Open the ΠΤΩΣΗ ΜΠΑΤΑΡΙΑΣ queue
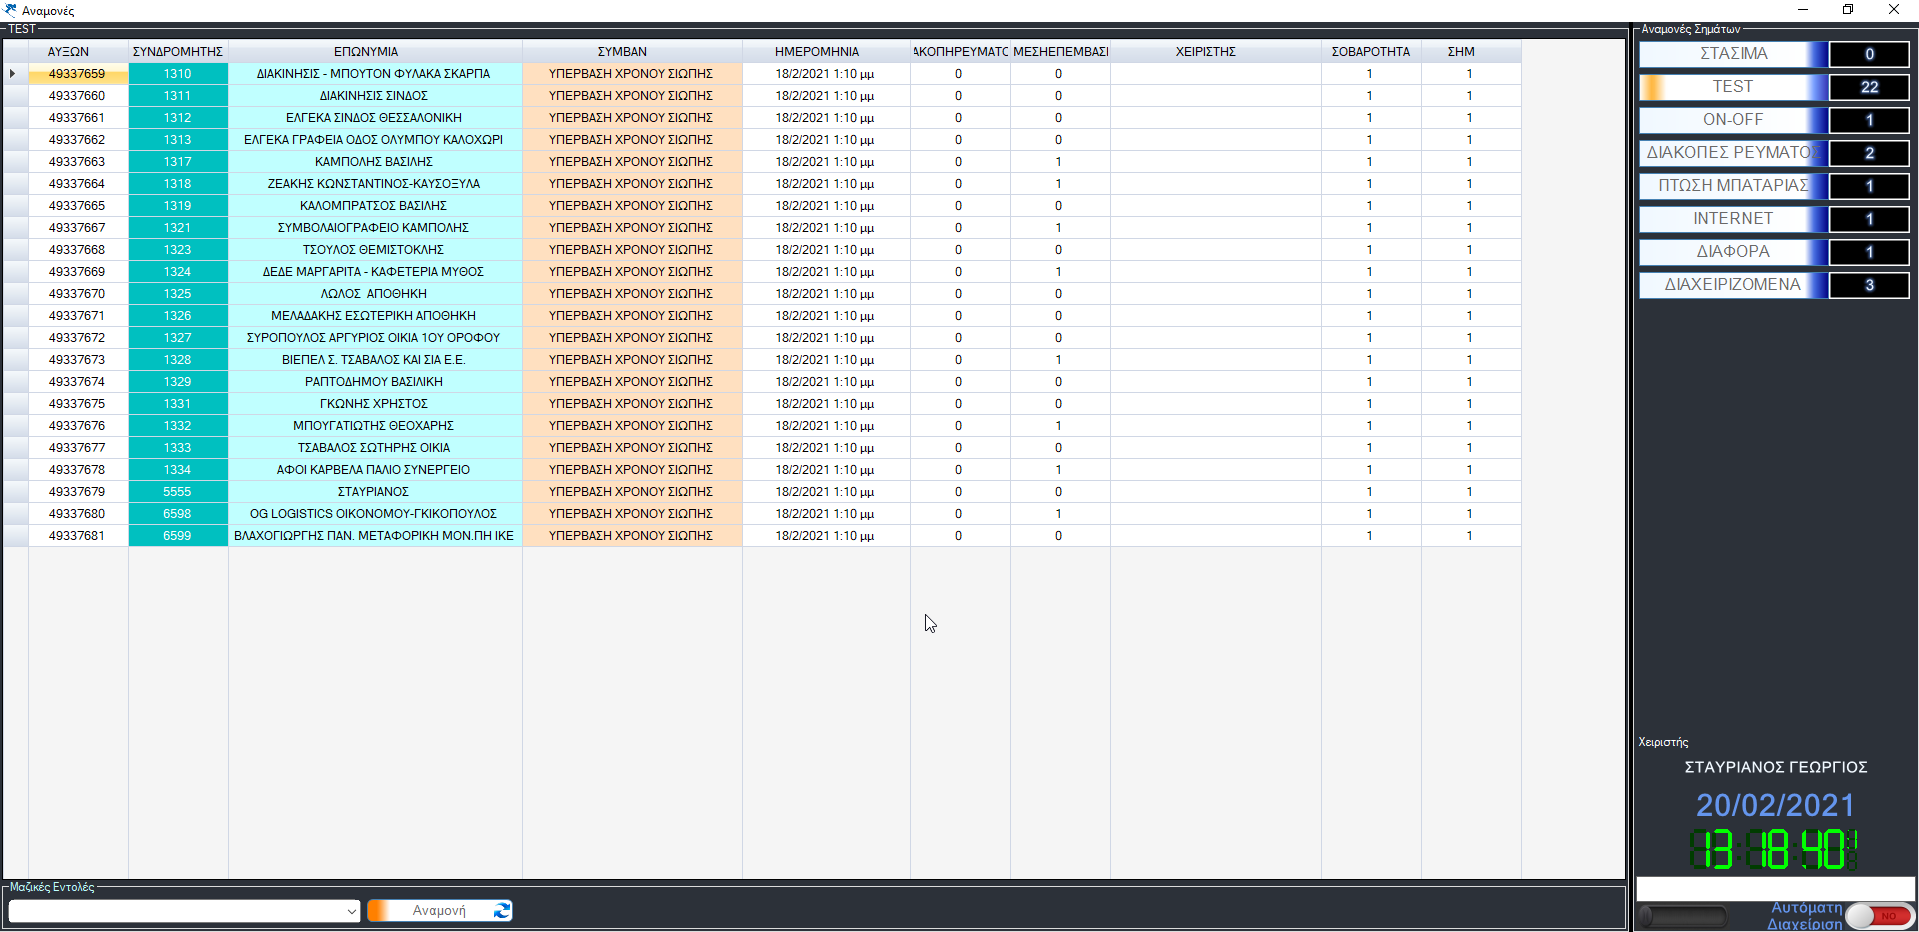 point(1732,186)
